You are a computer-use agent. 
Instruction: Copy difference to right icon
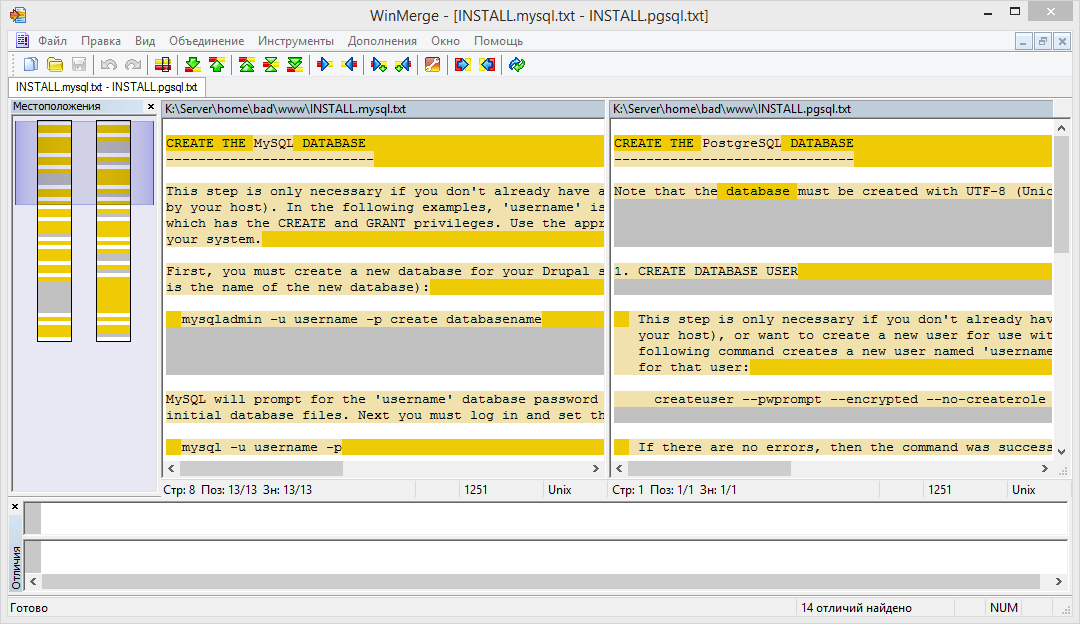(324, 65)
